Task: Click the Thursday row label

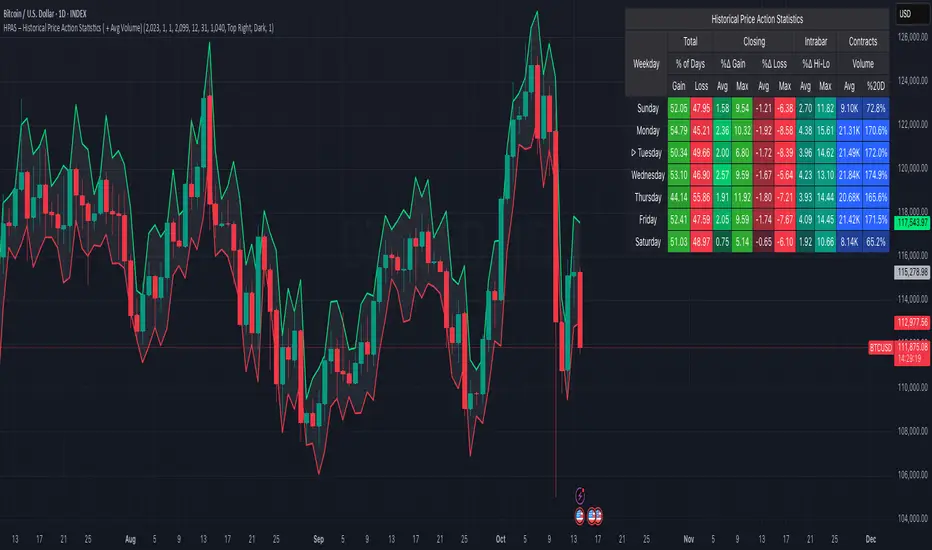Action: 647,197
